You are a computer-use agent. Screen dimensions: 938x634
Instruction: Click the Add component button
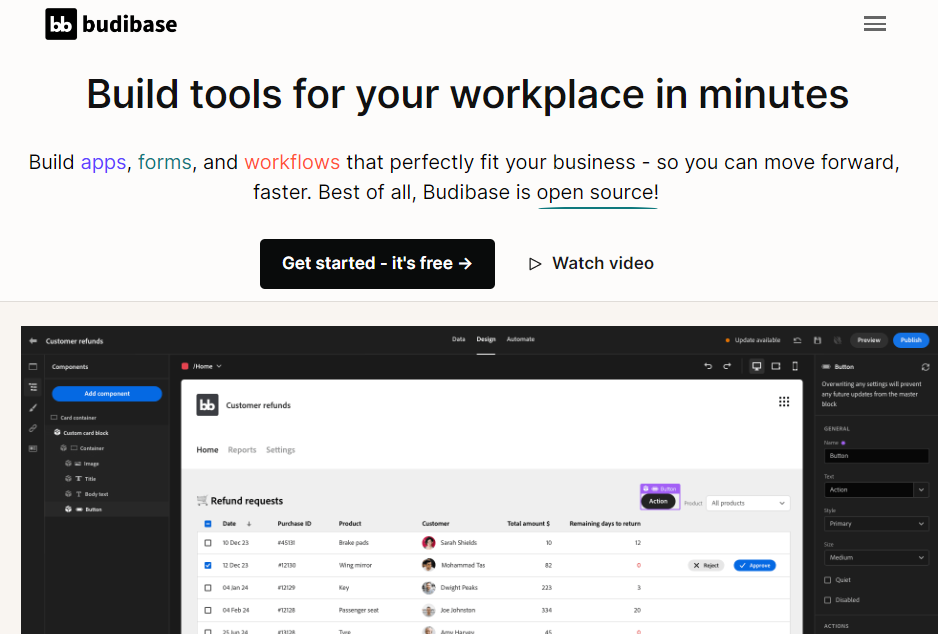(x=107, y=394)
